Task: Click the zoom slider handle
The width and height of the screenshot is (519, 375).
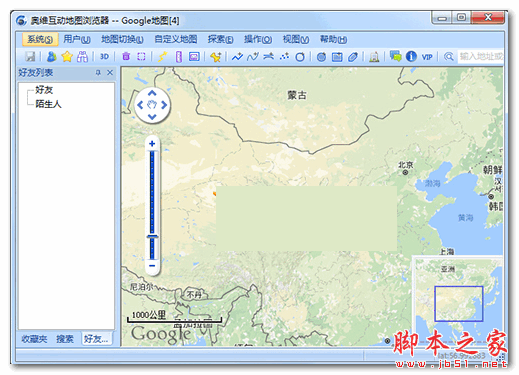Action: click(x=152, y=236)
